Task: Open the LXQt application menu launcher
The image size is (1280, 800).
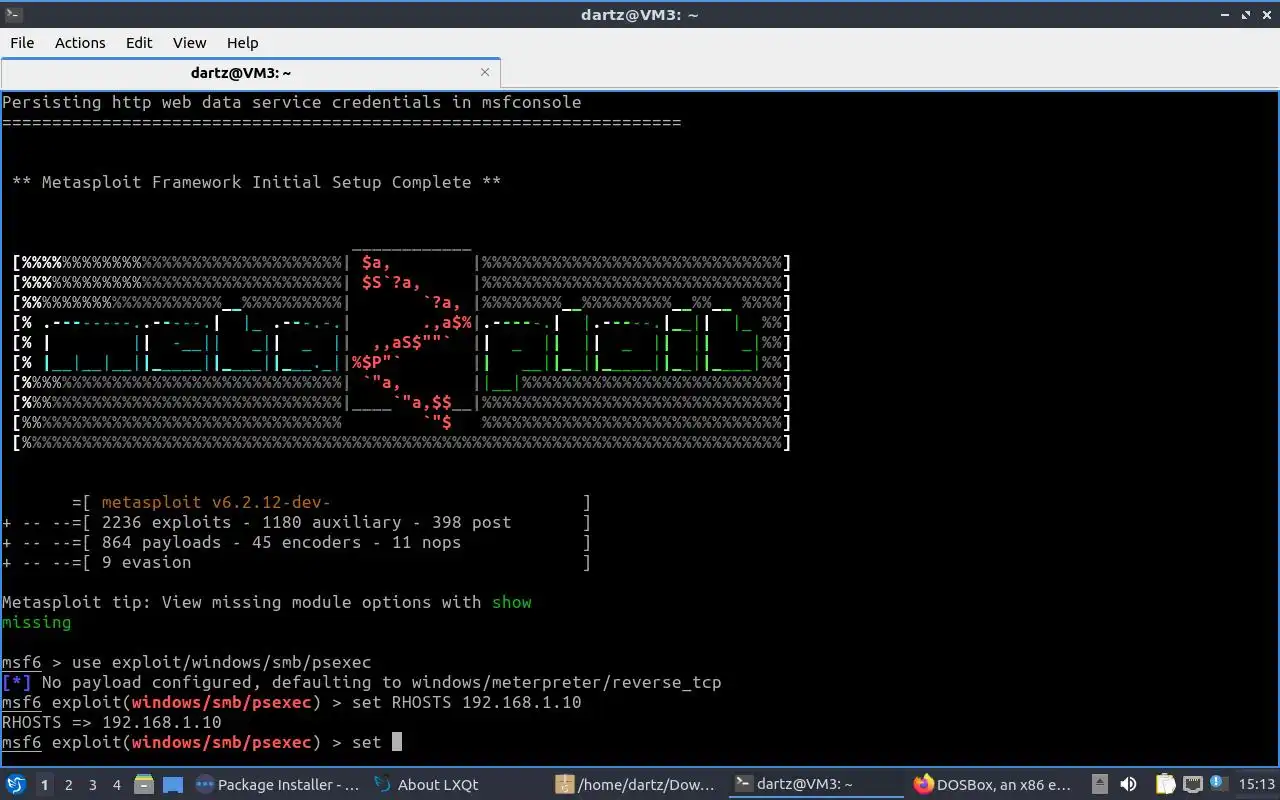Action: pyautogui.click(x=16, y=785)
